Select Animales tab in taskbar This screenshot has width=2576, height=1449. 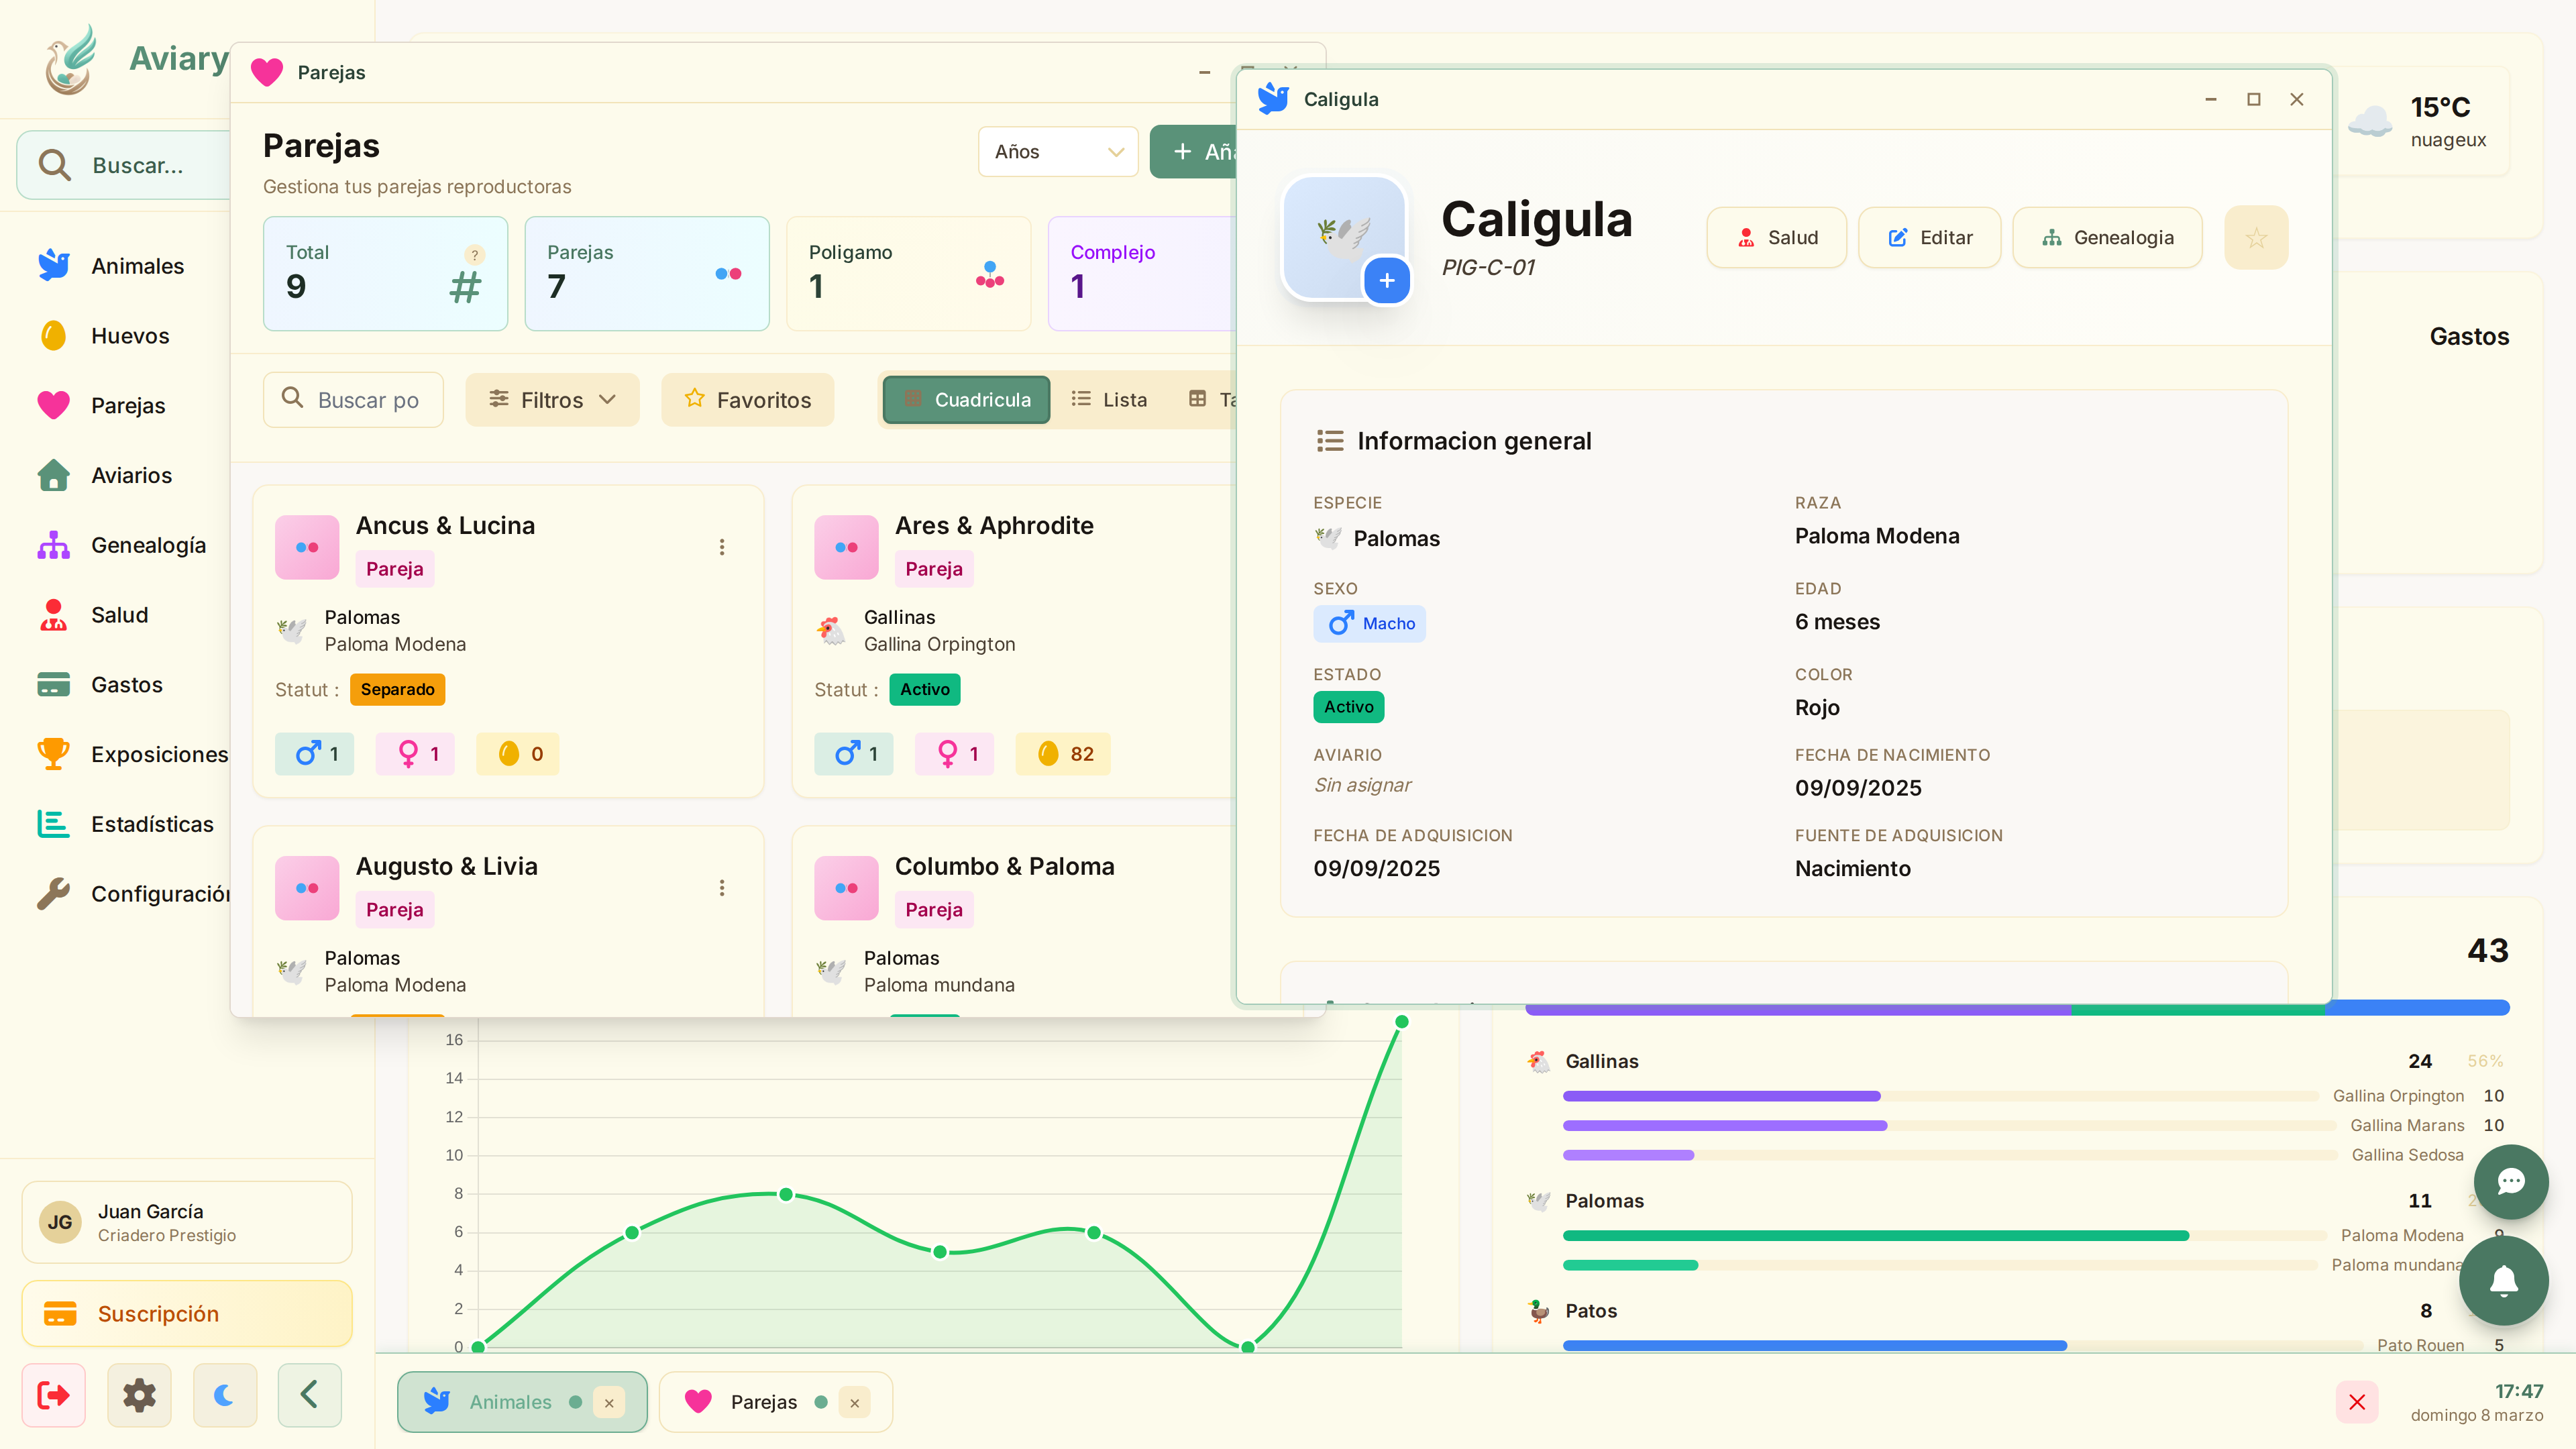510,1402
